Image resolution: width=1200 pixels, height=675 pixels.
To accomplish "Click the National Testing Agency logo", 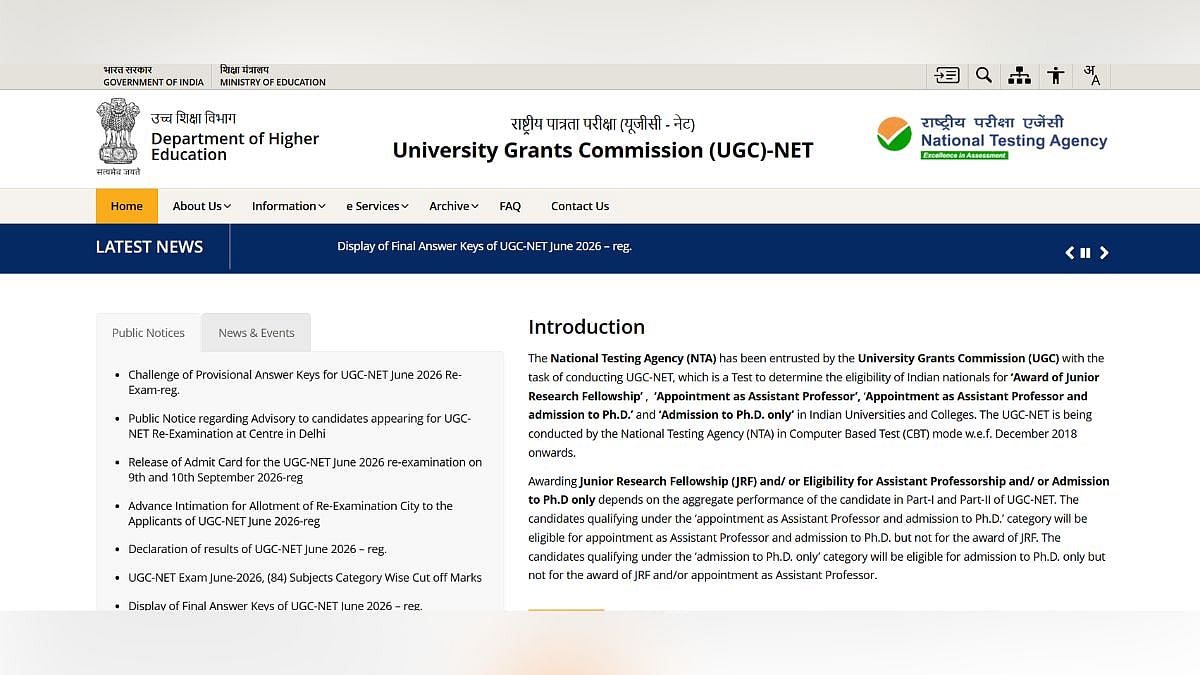I will [992, 138].
